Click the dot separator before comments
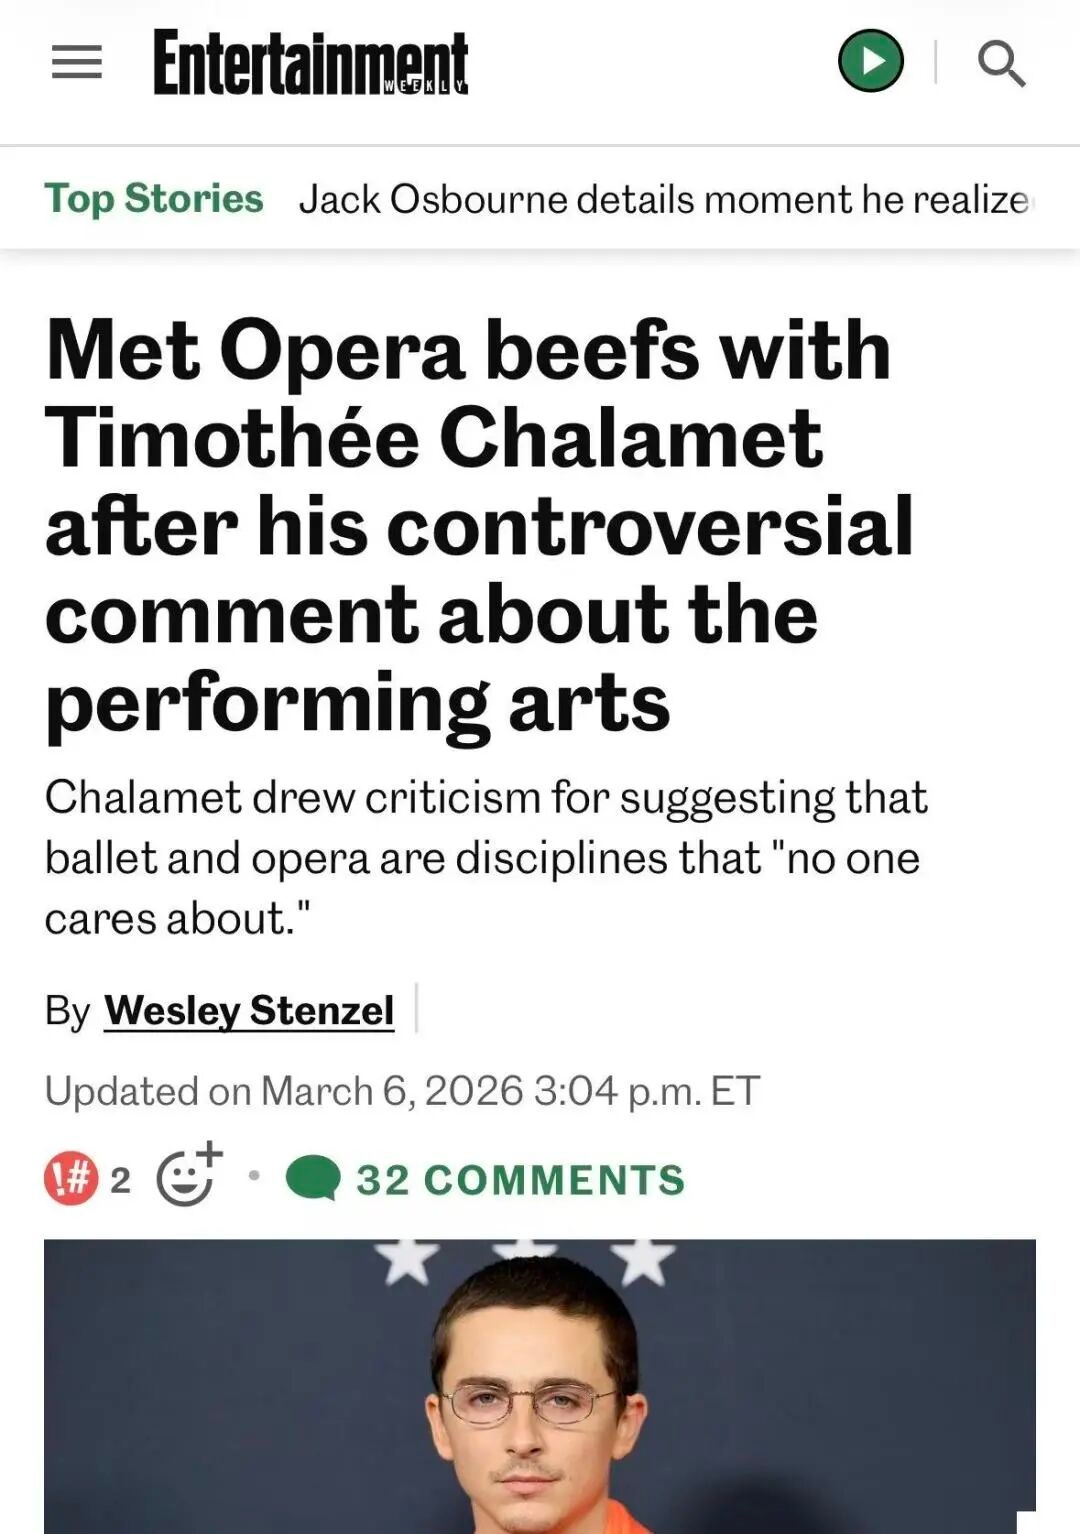Image resolution: width=1080 pixels, height=1534 pixels. [254, 1176]
